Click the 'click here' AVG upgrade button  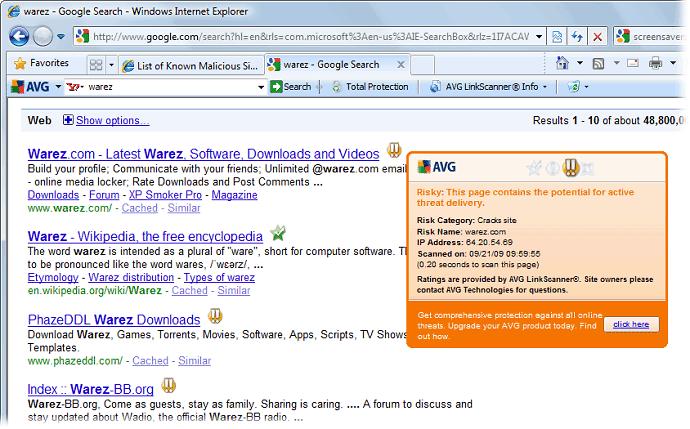631,325
